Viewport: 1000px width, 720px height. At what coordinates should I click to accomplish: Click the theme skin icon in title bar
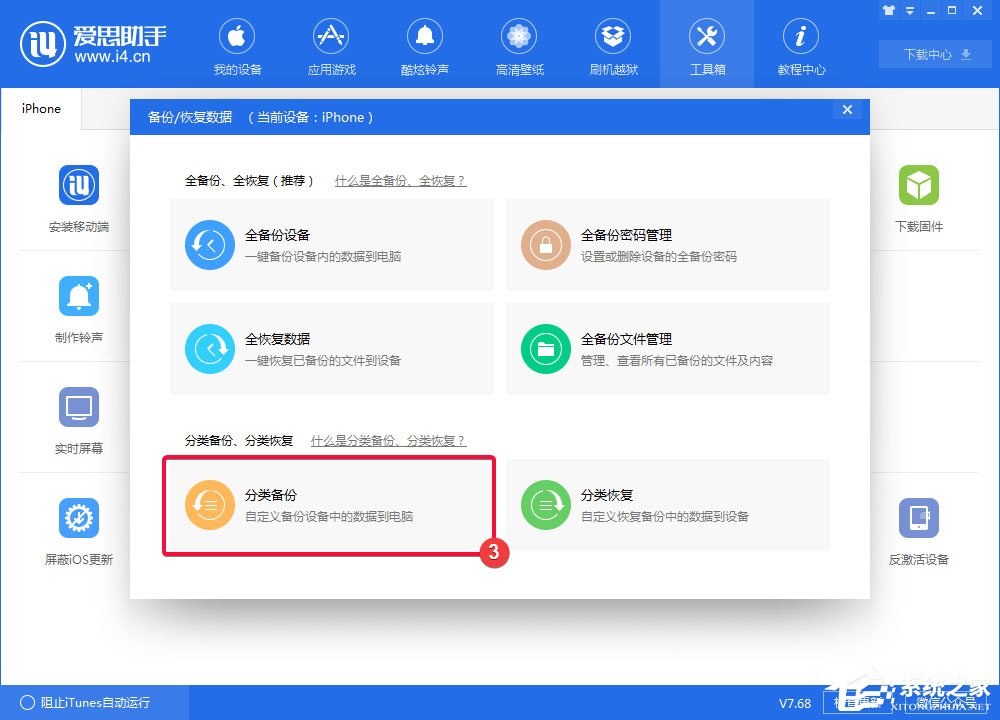pyautogui.click(x=889, y=10)
